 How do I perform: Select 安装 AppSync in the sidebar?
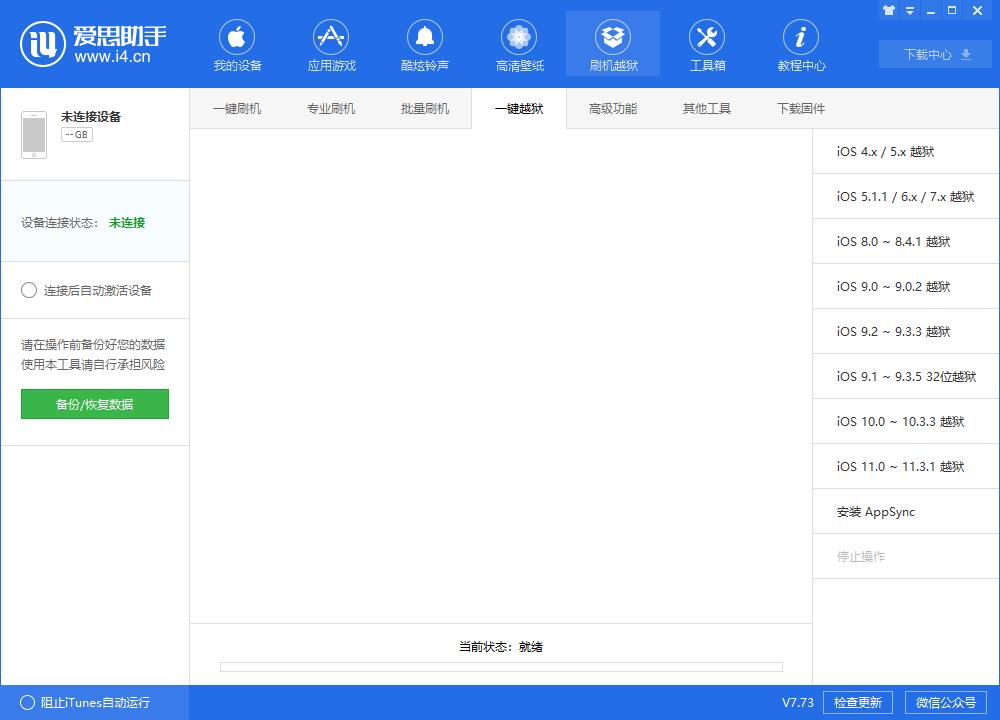[x=904, y=511]
